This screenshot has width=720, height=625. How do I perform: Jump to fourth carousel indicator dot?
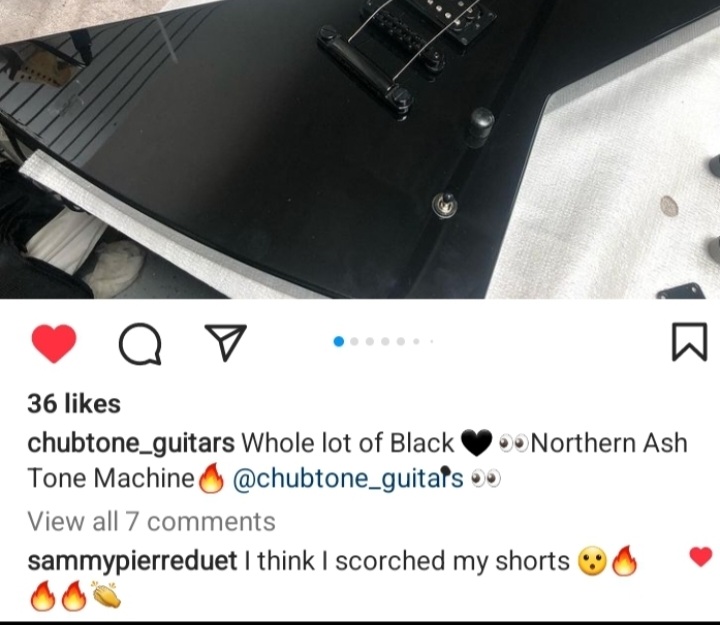385,341
